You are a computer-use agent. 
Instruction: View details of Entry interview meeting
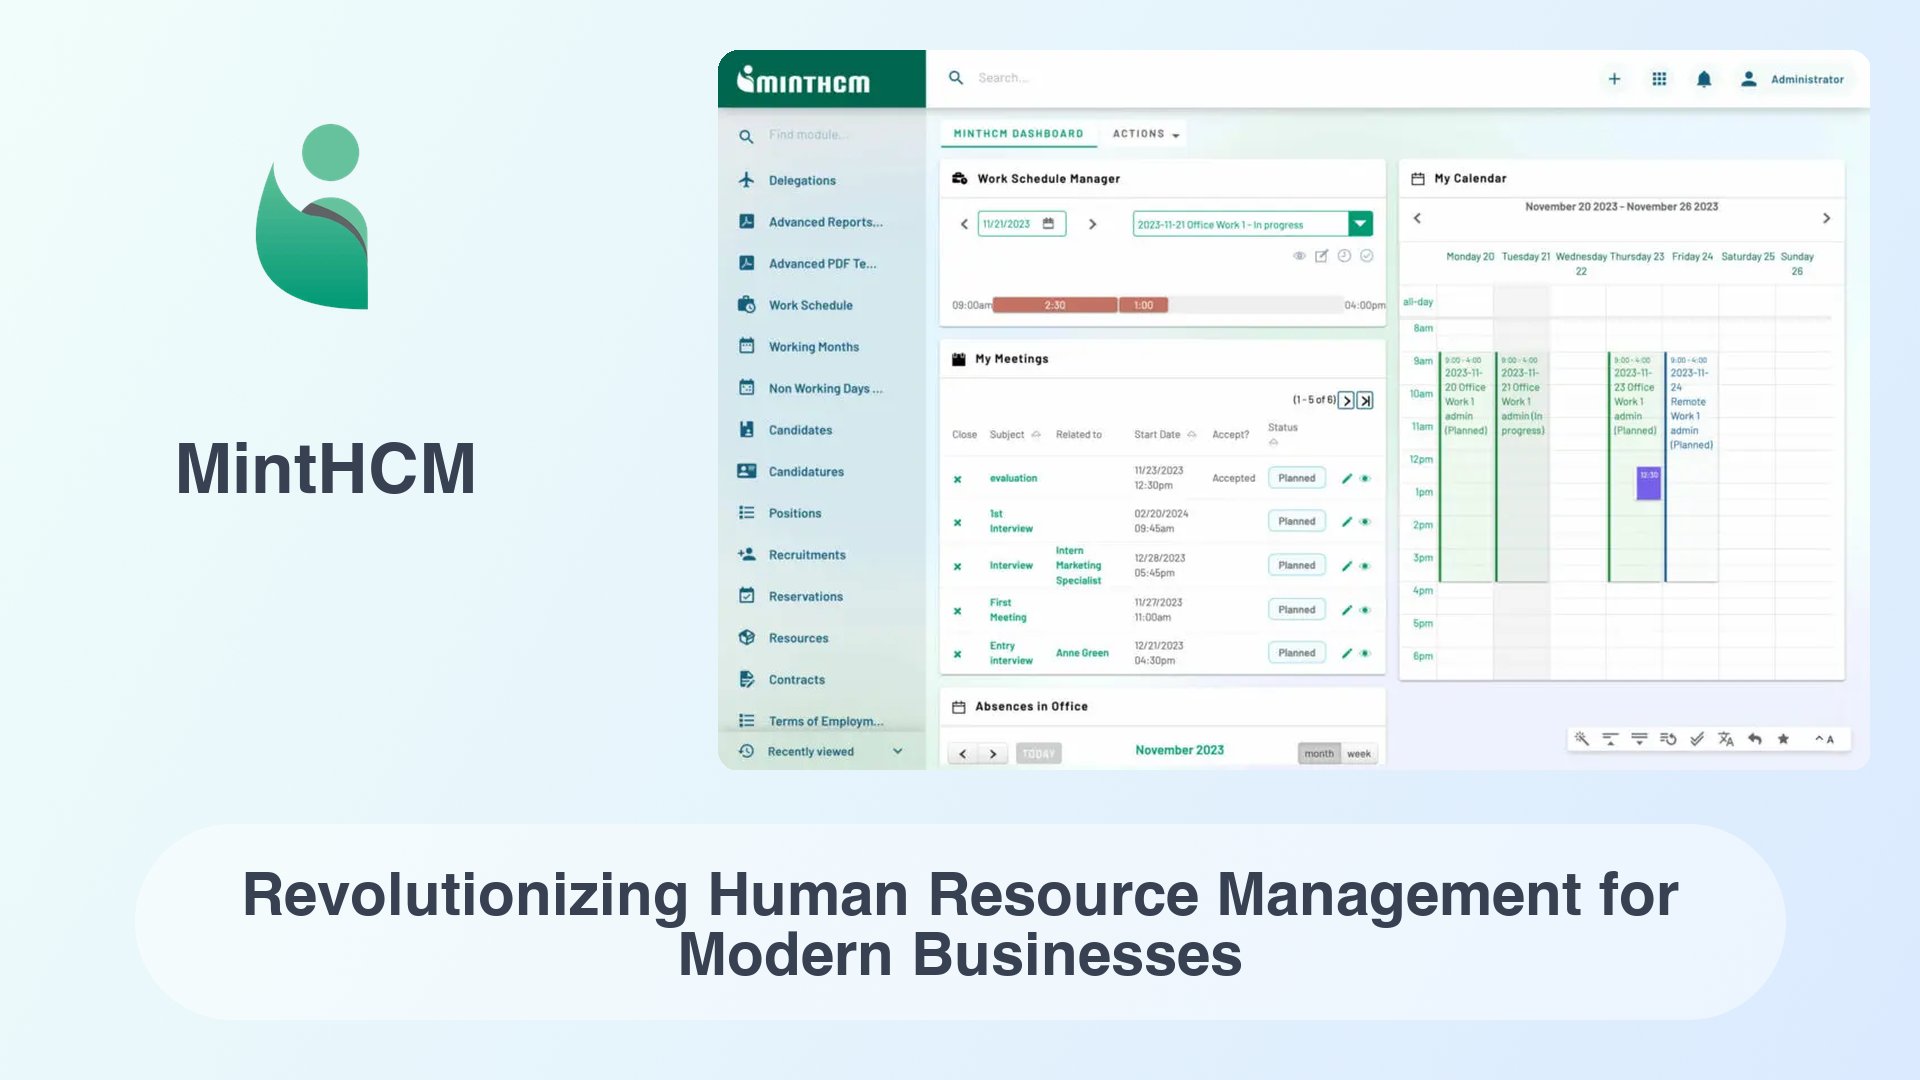coord(1365,653)
